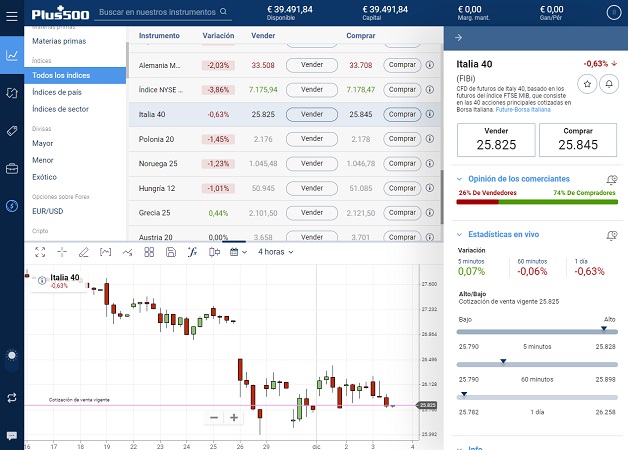Open the open positions sidebar icon

(12, 93)
